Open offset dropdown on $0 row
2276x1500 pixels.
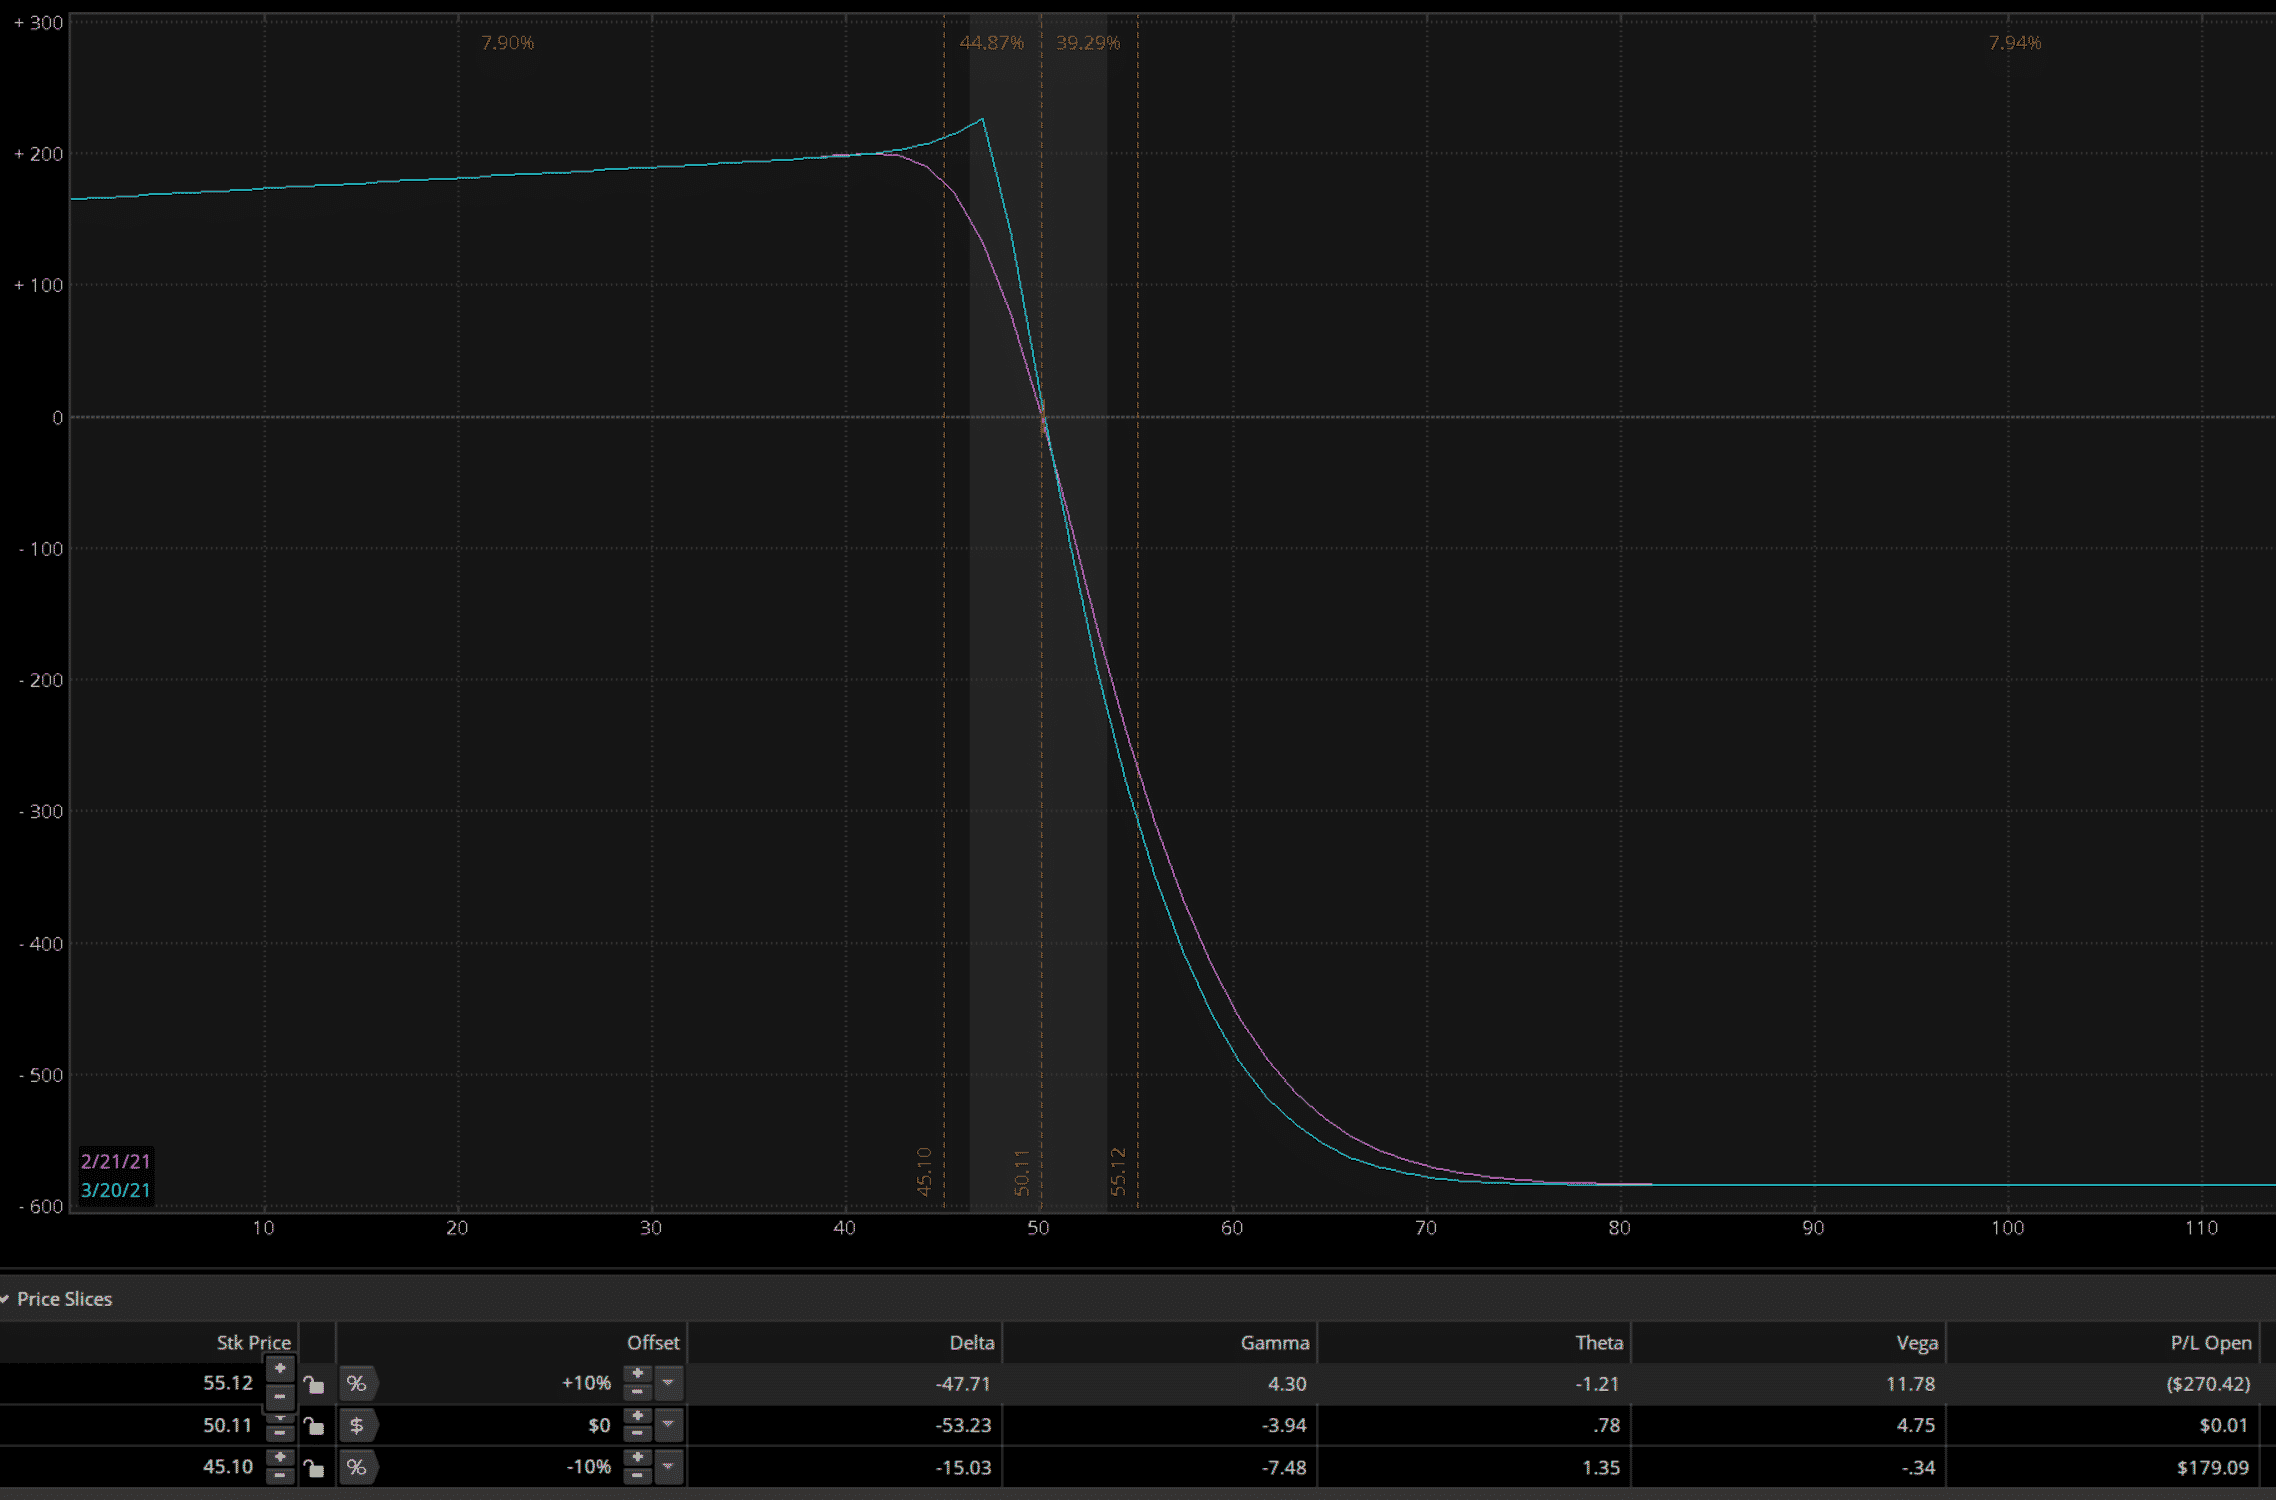(669, 1426)
